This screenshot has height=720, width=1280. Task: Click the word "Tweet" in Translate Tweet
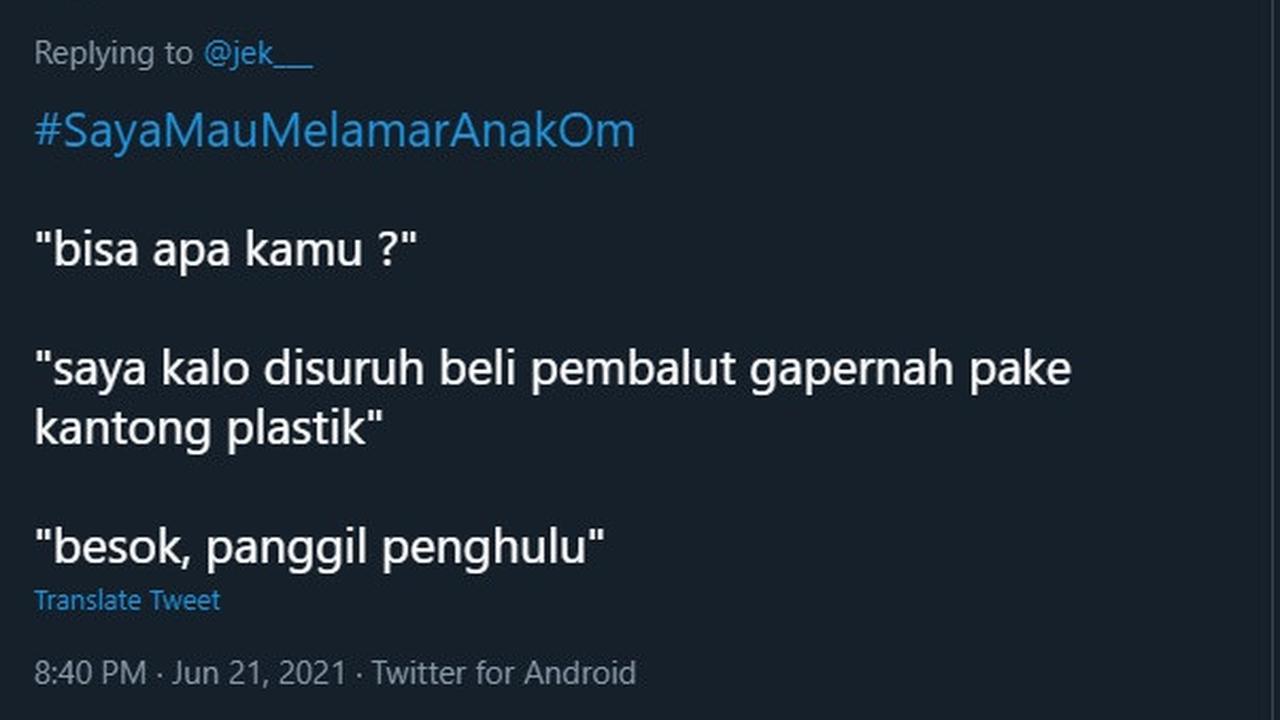[x=185, y=600]
